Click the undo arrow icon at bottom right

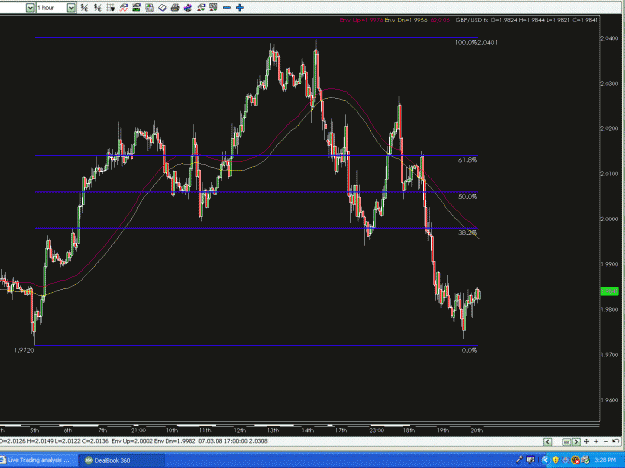click(615, 441)
